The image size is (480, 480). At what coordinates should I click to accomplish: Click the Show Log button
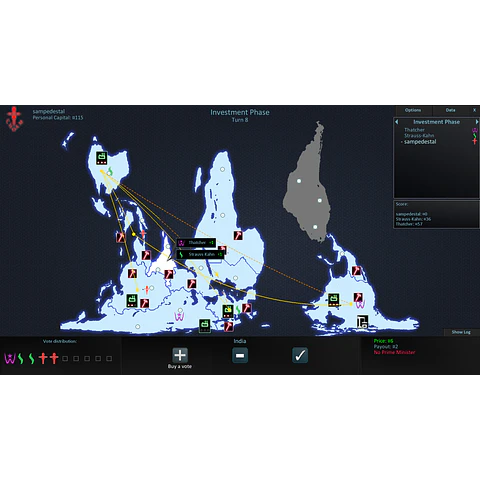point(461,332)
